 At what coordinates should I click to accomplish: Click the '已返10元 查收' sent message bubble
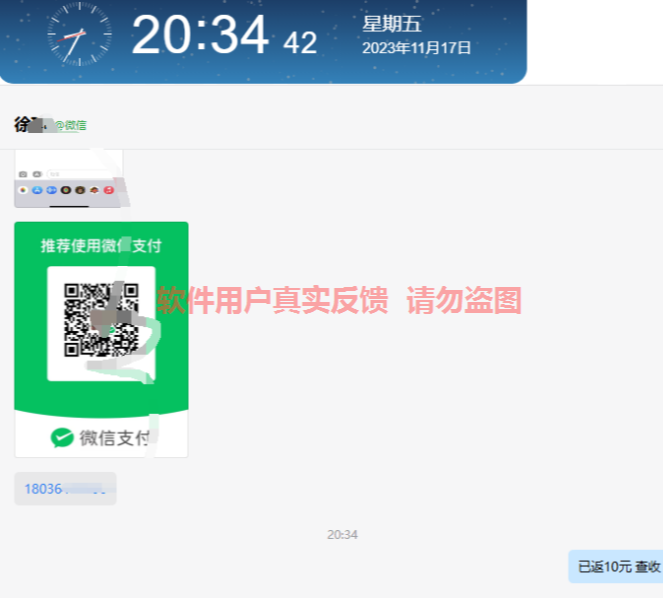618,567
